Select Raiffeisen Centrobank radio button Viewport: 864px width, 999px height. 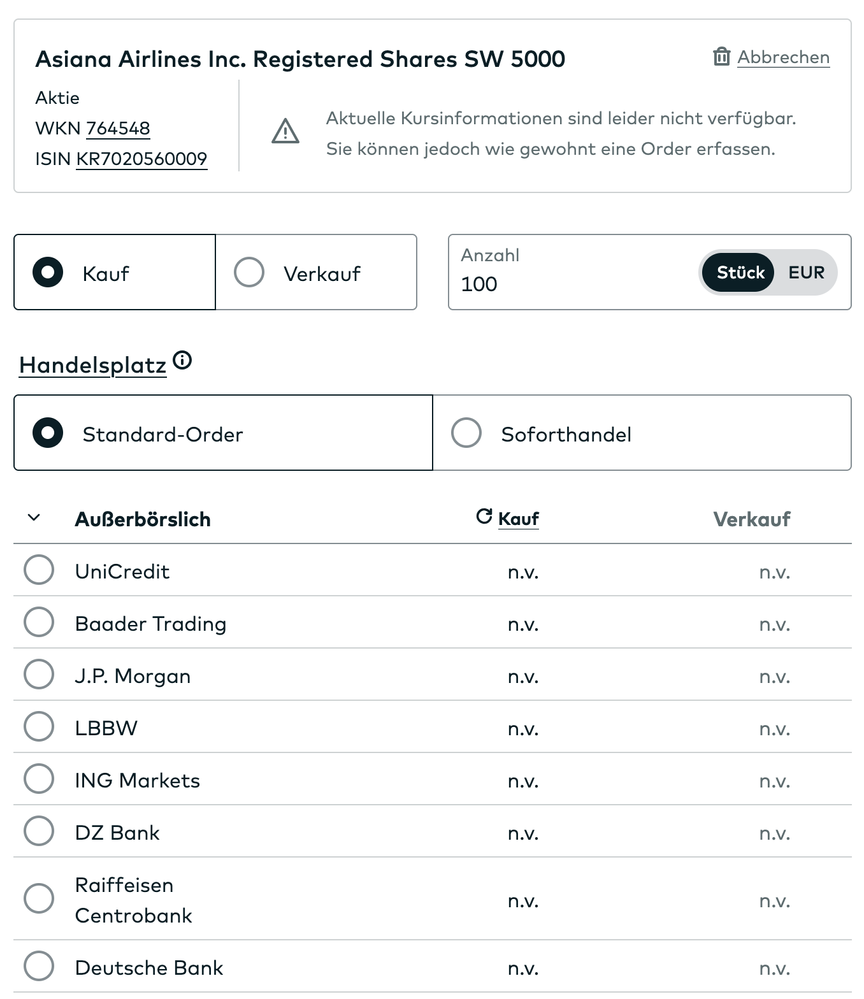(39, 898)
